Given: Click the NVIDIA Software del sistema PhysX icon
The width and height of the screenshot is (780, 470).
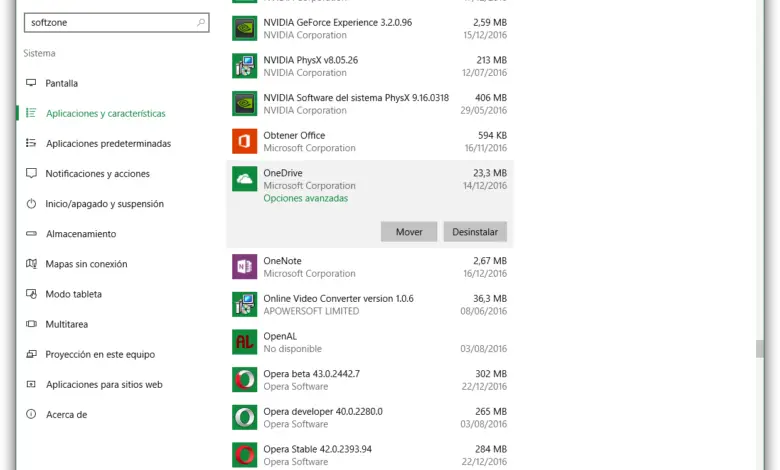Looking at the screenshot, I should (x=244, y=103).
